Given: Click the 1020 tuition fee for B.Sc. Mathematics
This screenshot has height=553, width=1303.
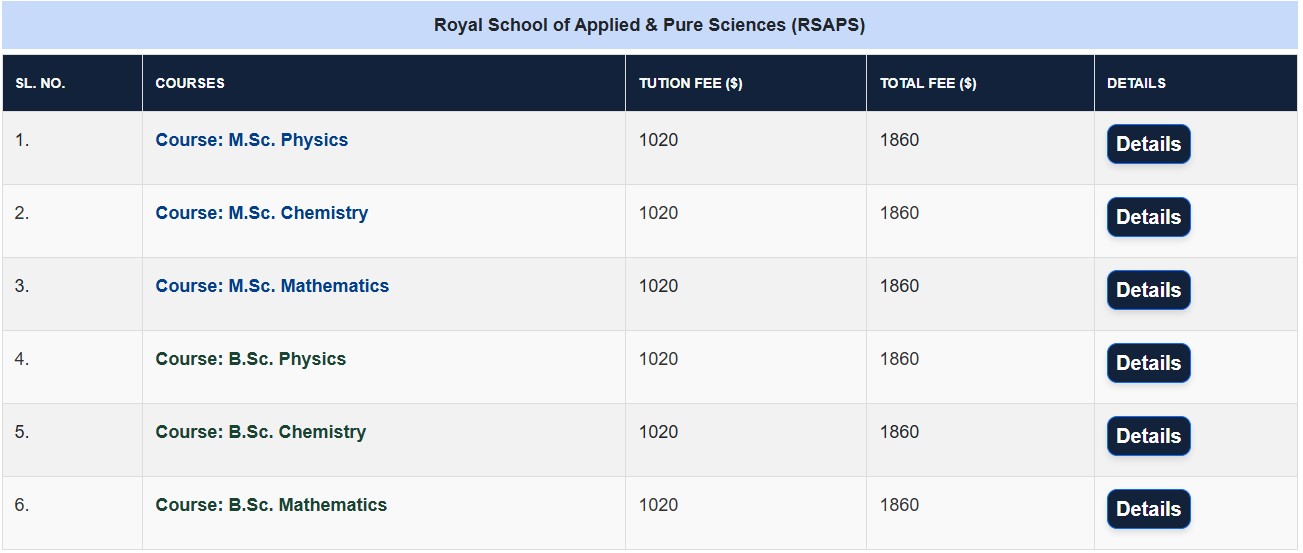Looking at the screenshot, I should 658,505.
